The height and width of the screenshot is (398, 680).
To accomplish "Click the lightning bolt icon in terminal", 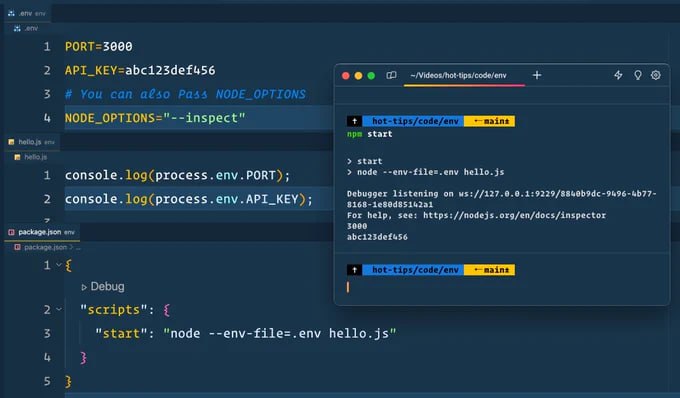I will (x=618, y=75).
